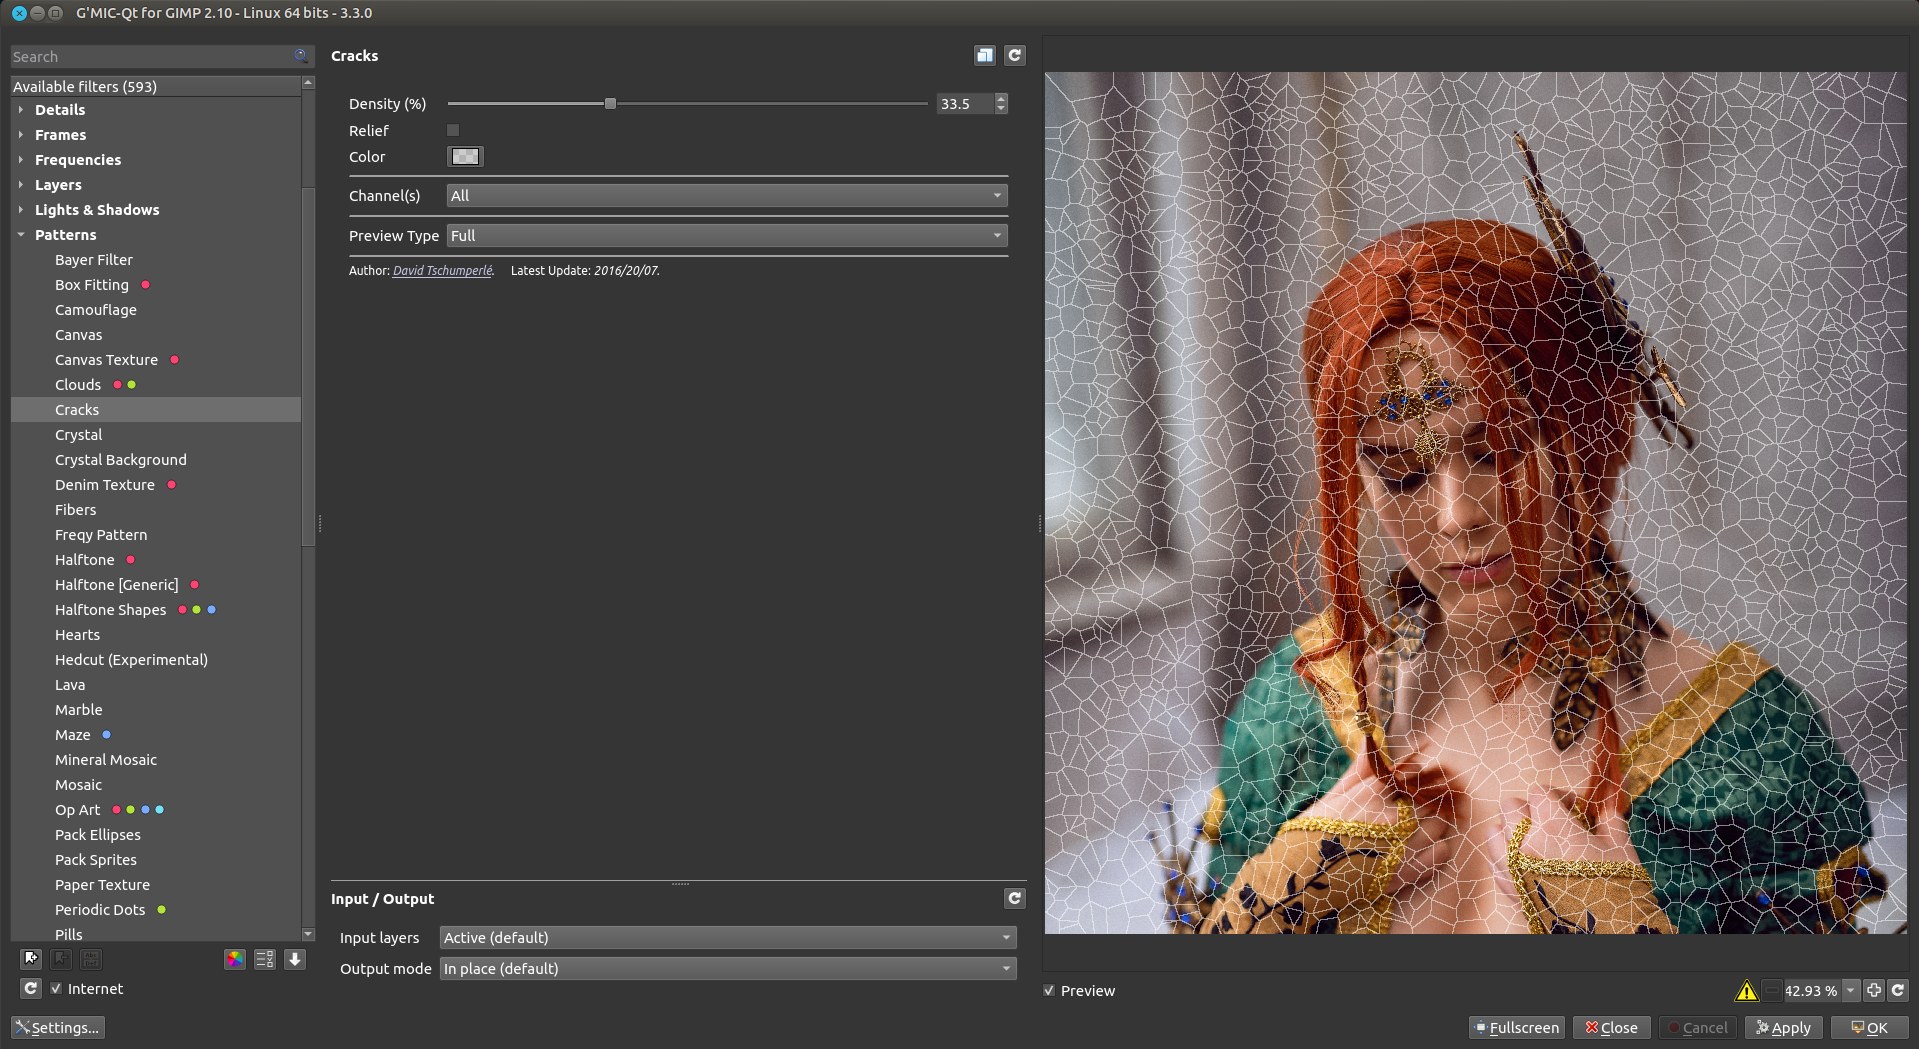Image resolution: width=1919 pixels, height=1049 pixels.
Task: Decrease Density value with down stepper
Action: [x=1001, y=108]
